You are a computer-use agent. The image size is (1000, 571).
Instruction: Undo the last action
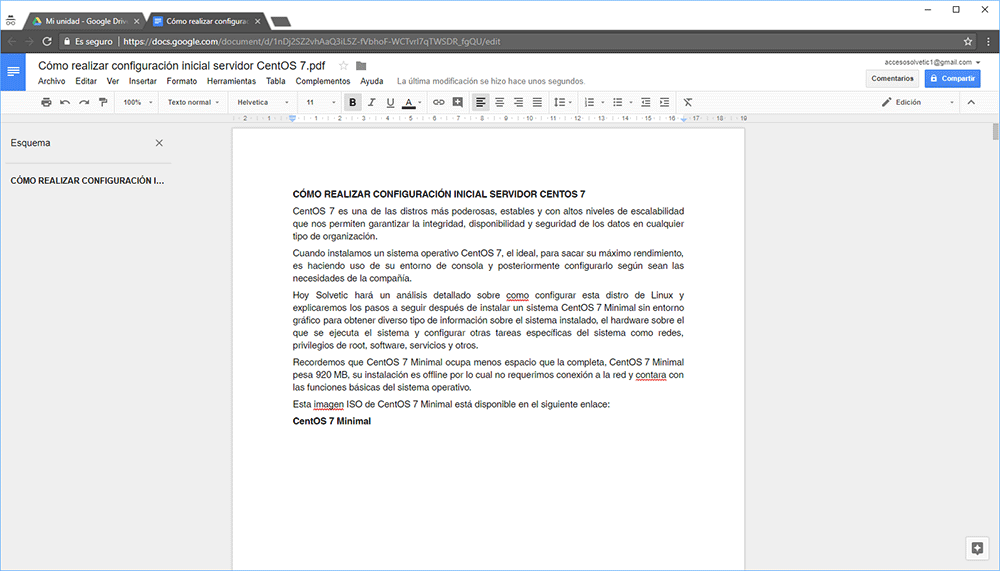click(x=65, y=102)
